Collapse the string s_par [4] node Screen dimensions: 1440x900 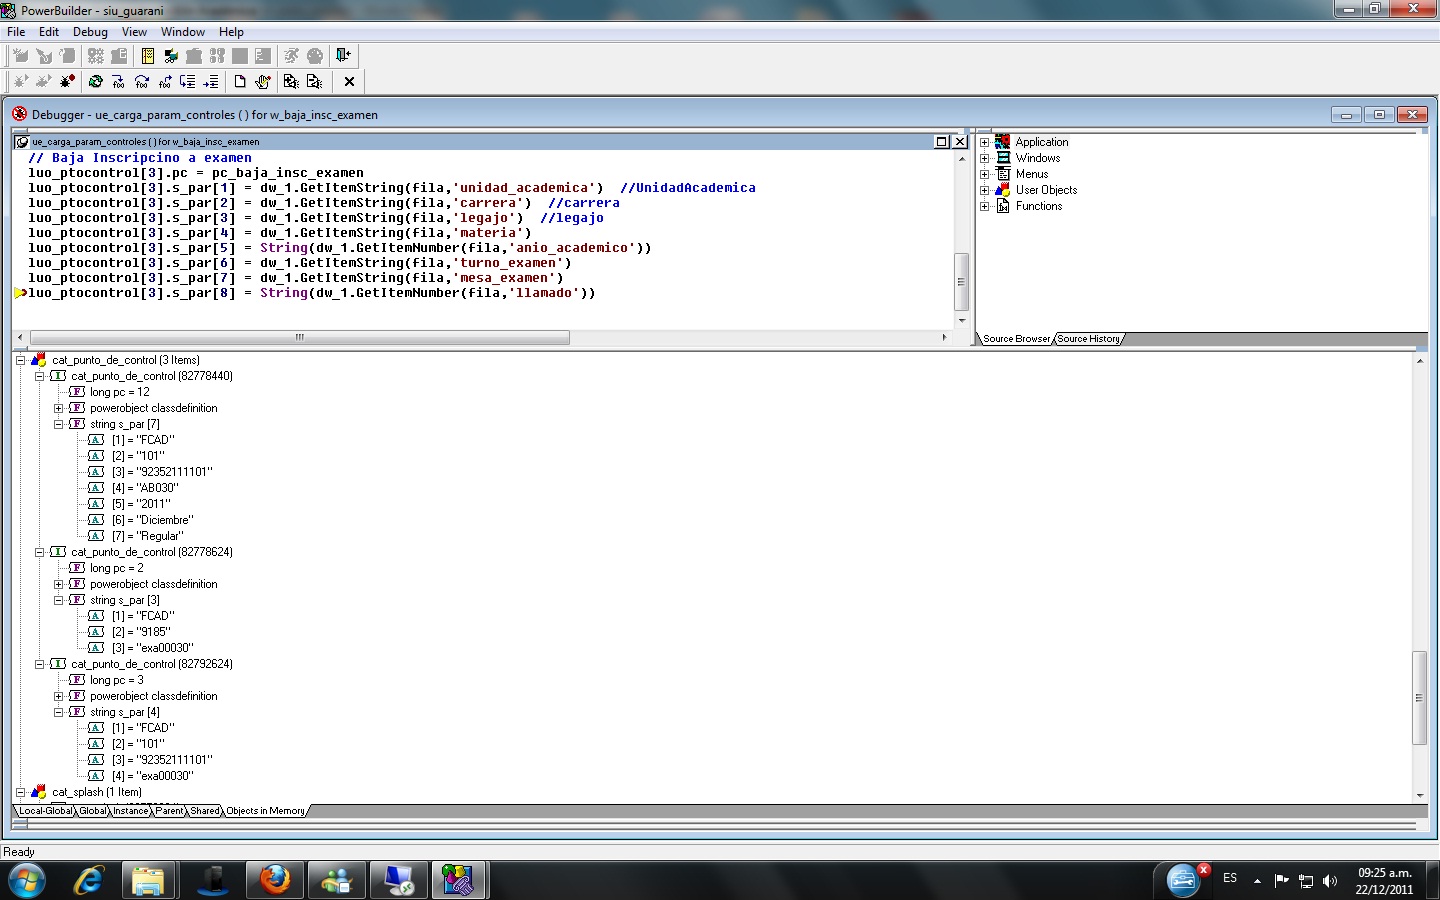click(58, 712)
